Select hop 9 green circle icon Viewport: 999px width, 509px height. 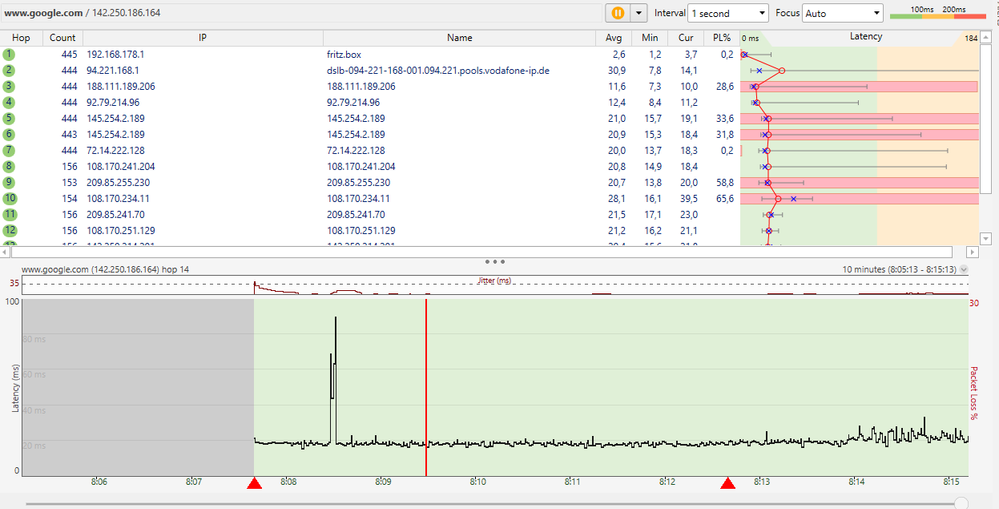click(9, 182)
